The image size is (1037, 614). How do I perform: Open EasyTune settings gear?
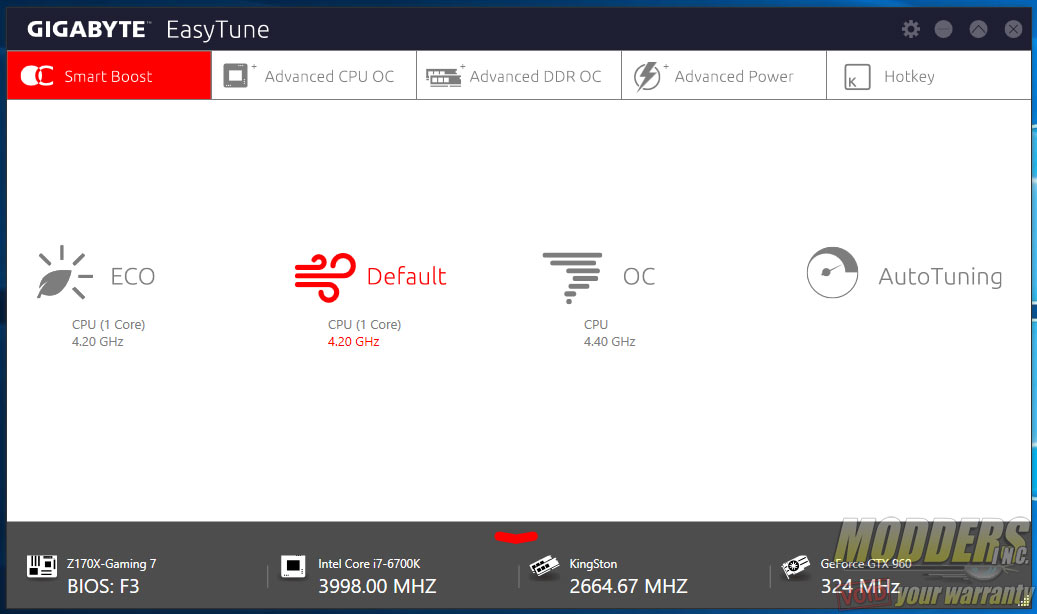point(911,29)
